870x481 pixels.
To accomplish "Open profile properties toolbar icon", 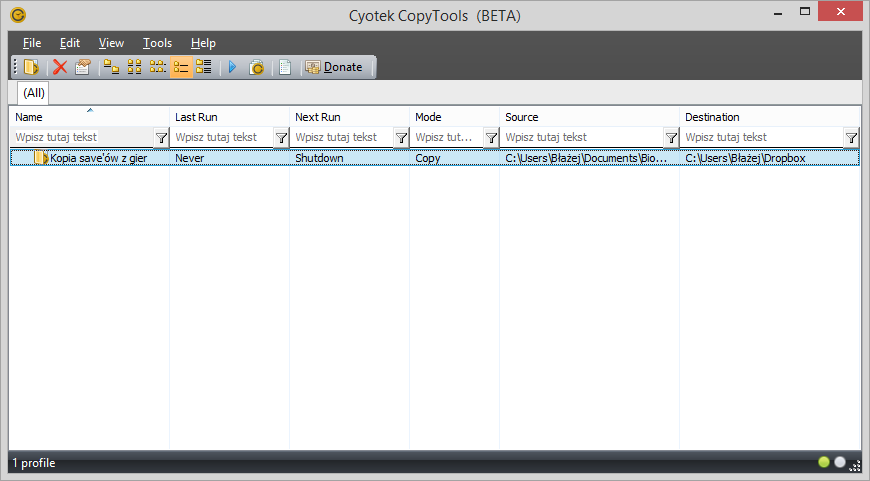I will coord(83,67).
